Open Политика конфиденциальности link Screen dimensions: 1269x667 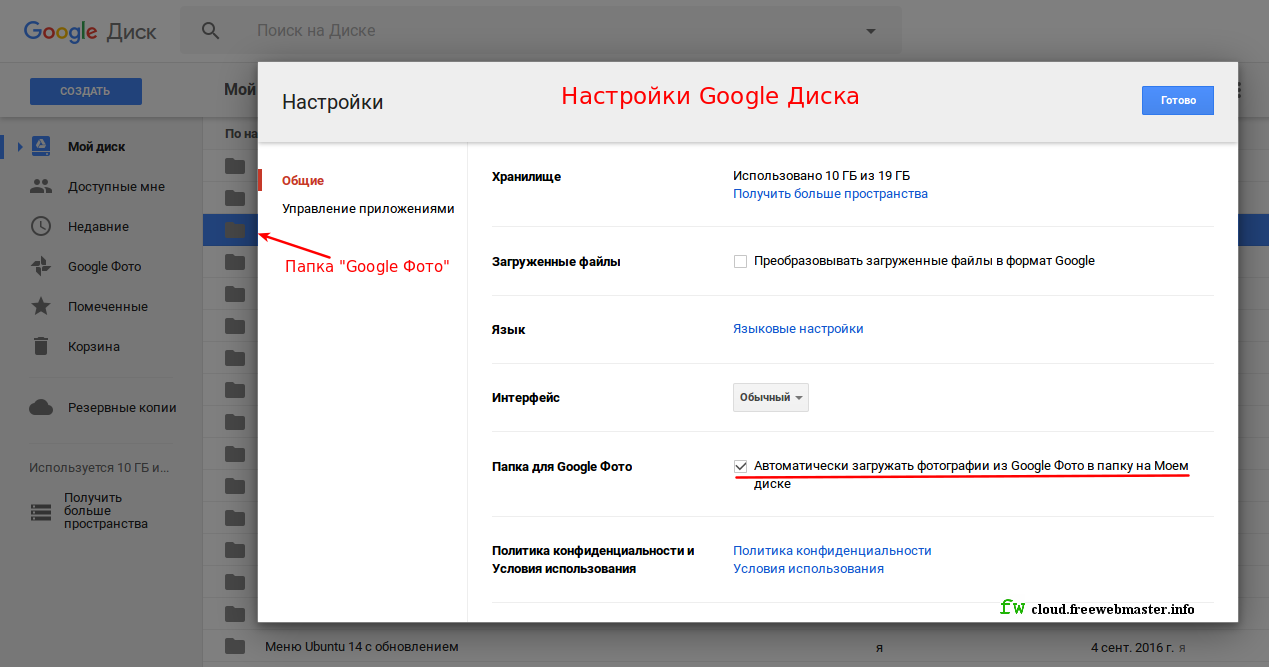(x=832, y=551)
